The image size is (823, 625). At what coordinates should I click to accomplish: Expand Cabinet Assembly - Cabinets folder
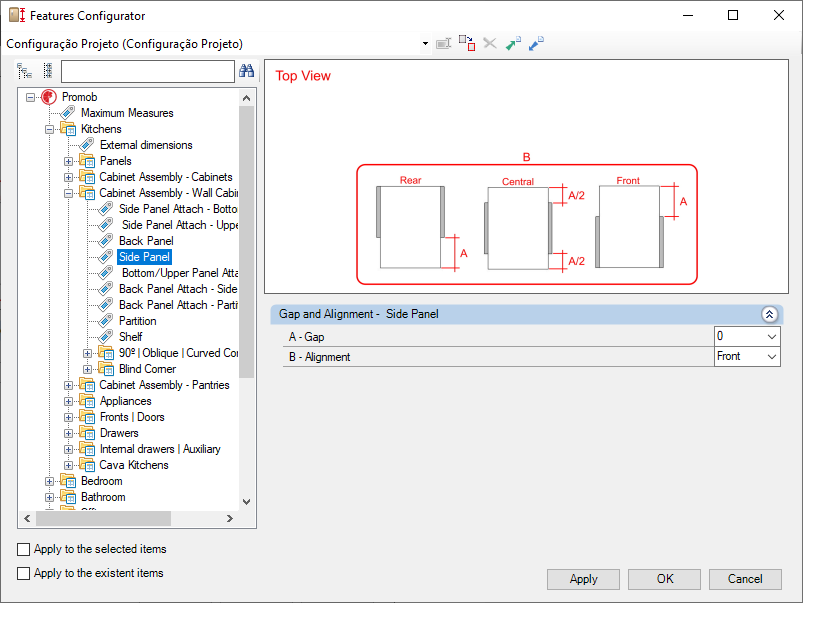point(69,177)
